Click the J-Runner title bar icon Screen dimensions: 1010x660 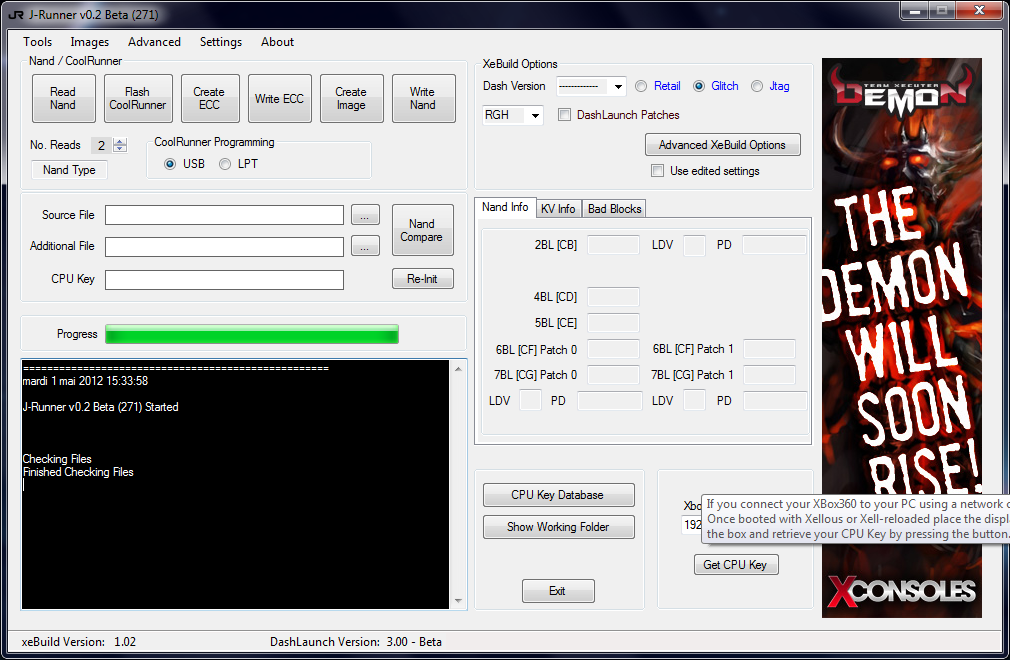pyautogui.click(x=15, y=15)
